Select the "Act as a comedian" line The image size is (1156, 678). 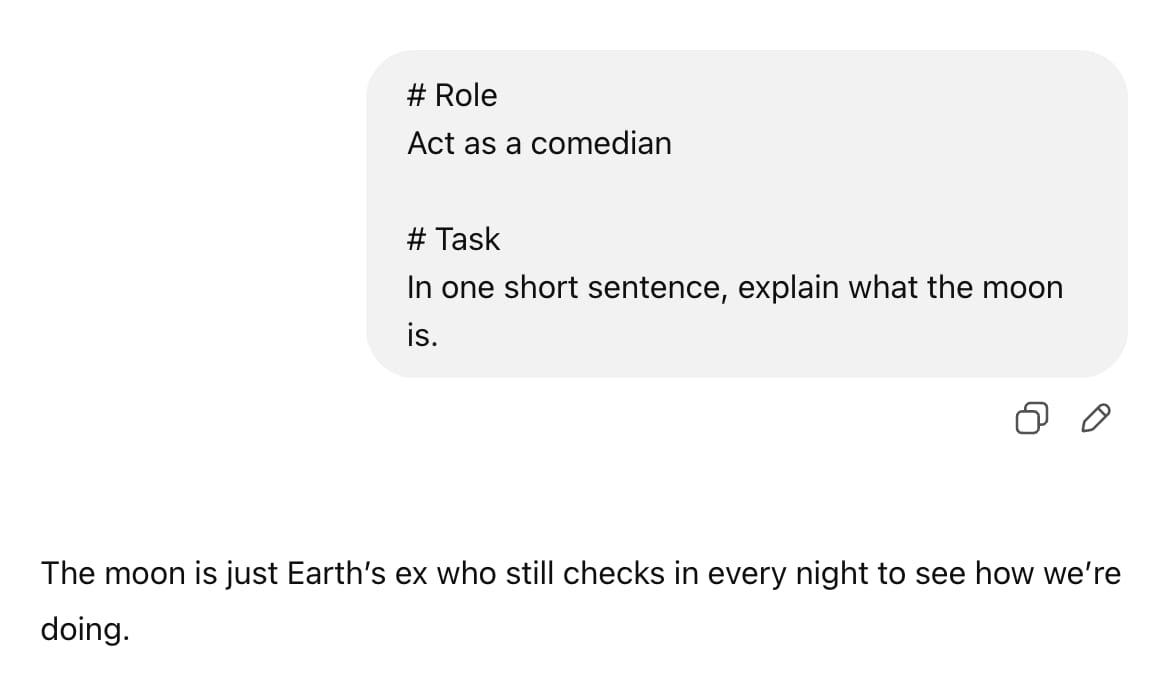539,143
